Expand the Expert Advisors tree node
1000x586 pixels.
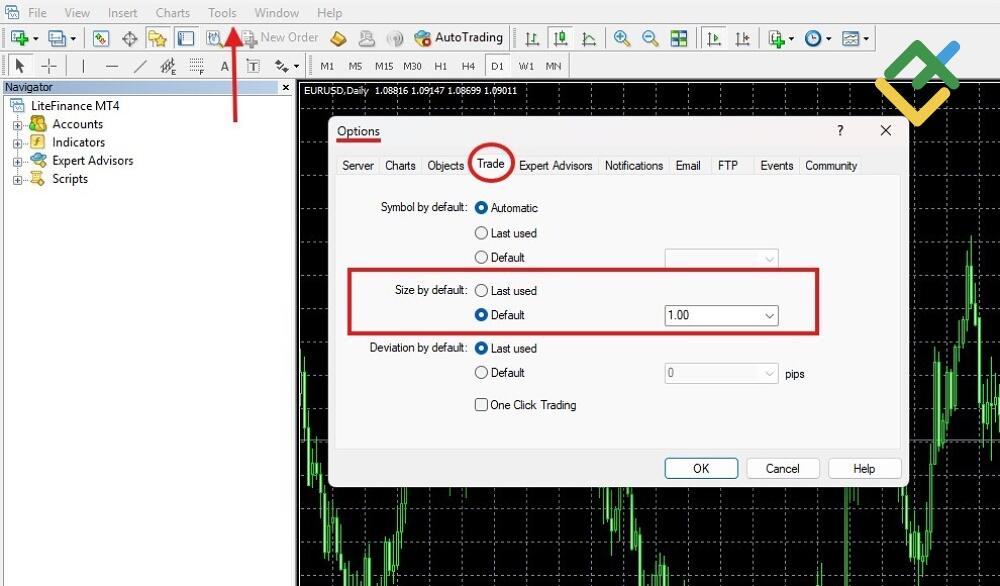click(17, 161)
